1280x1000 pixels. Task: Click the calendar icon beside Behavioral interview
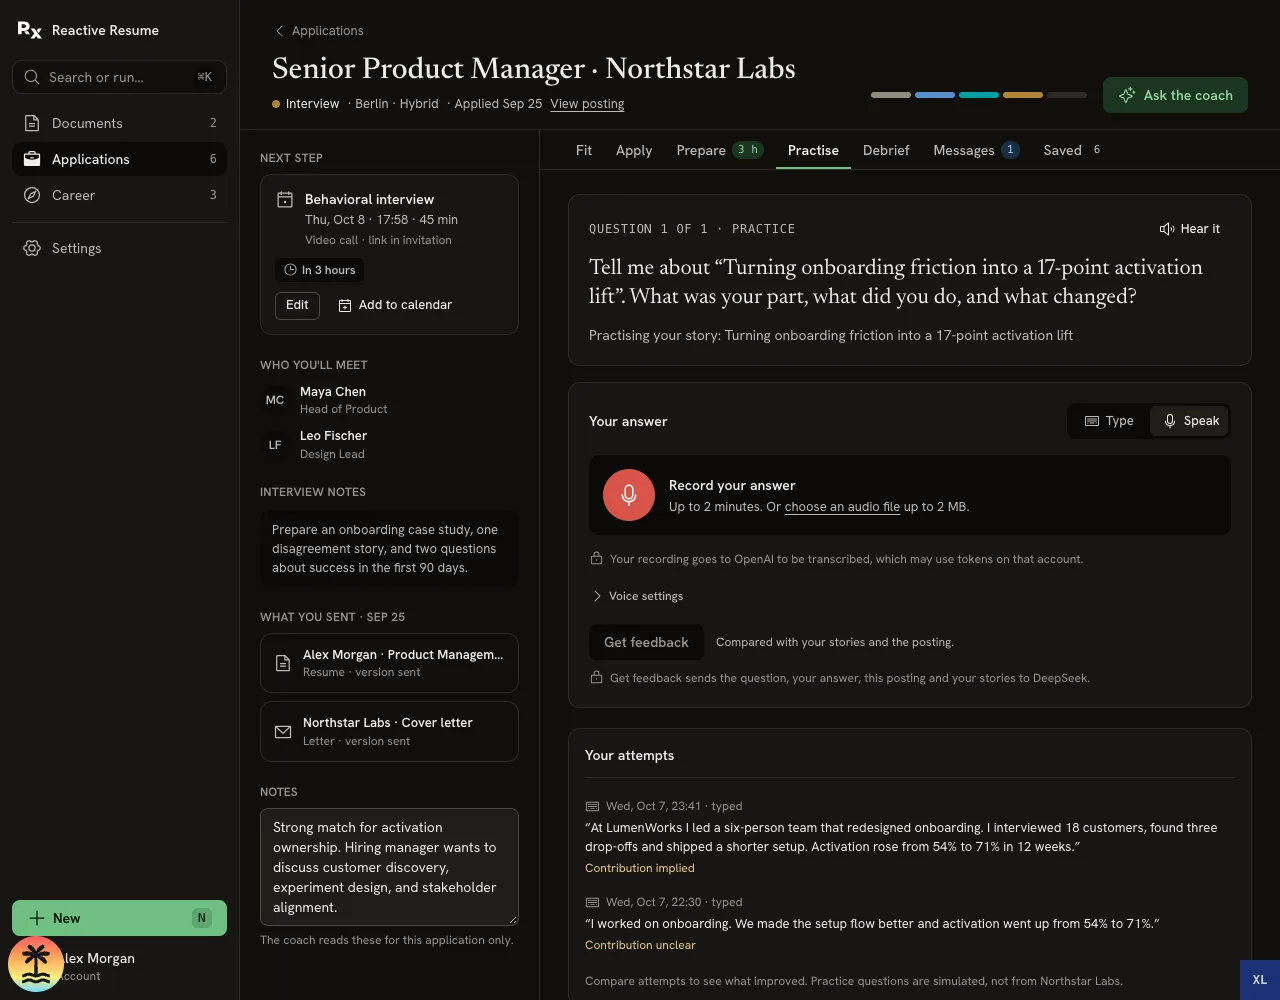coord(285,200)
